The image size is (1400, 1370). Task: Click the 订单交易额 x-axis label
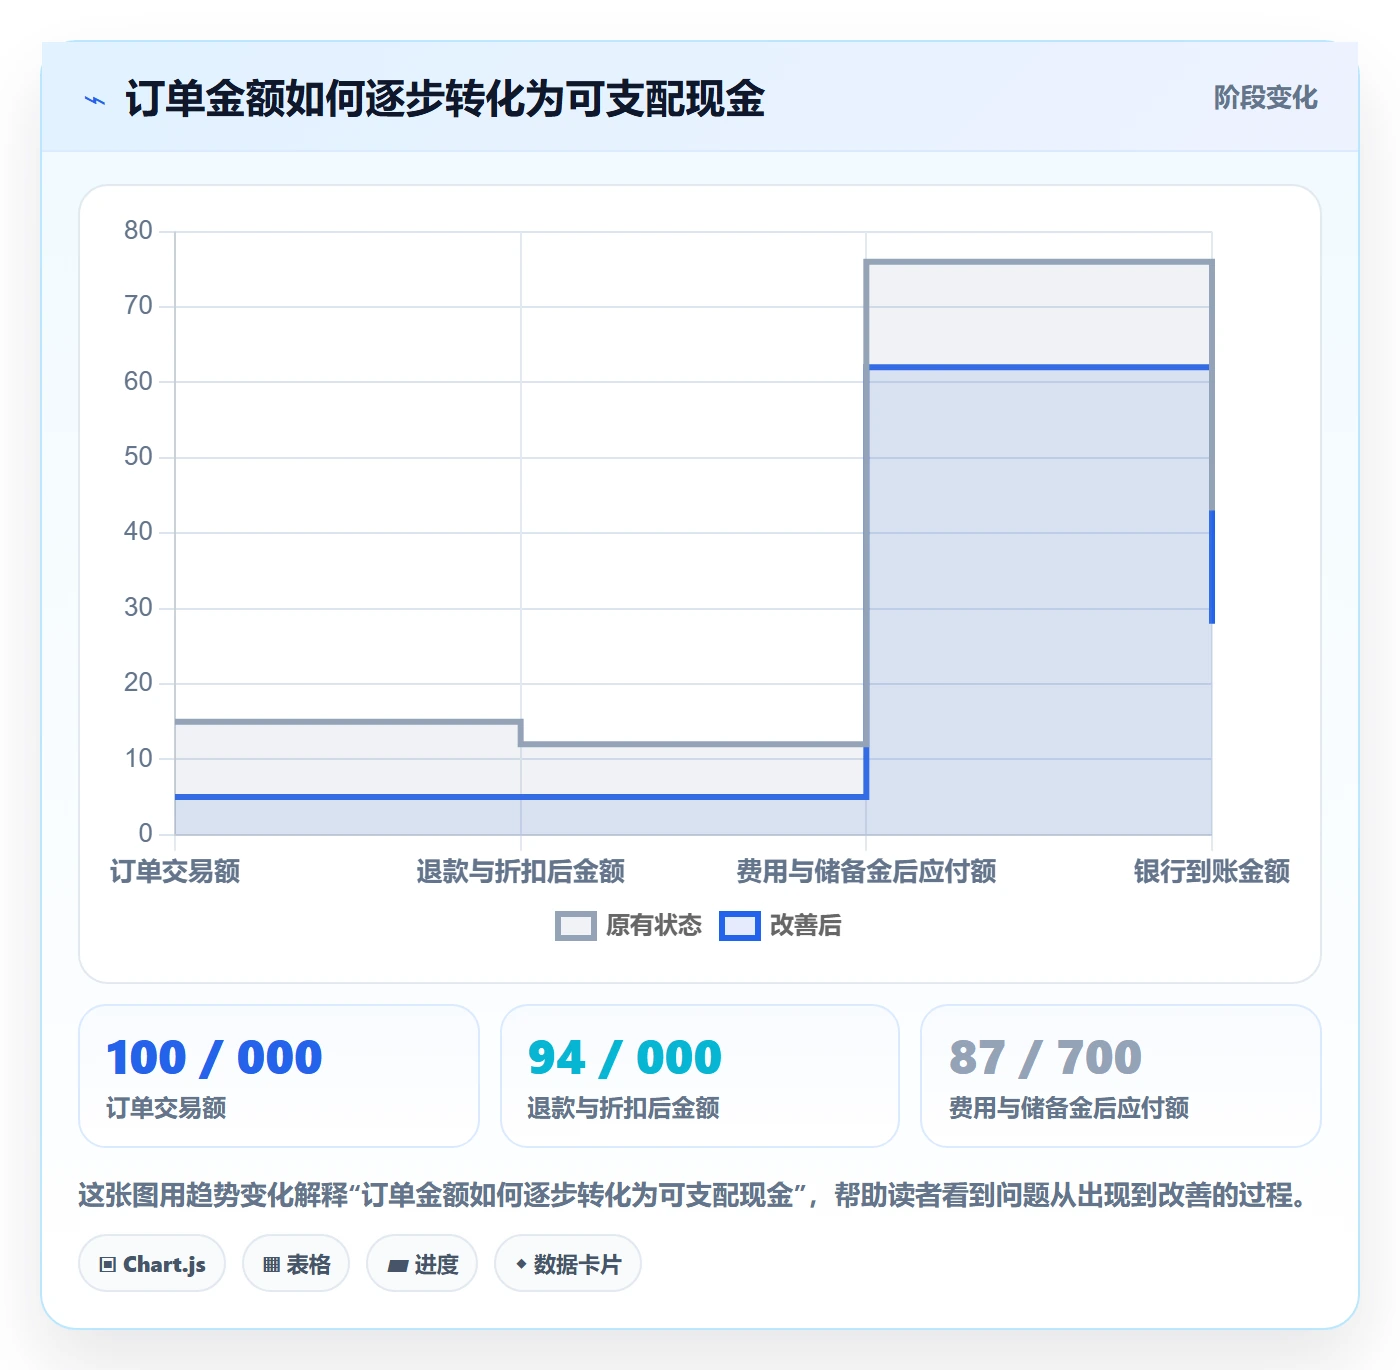(175, 871)
